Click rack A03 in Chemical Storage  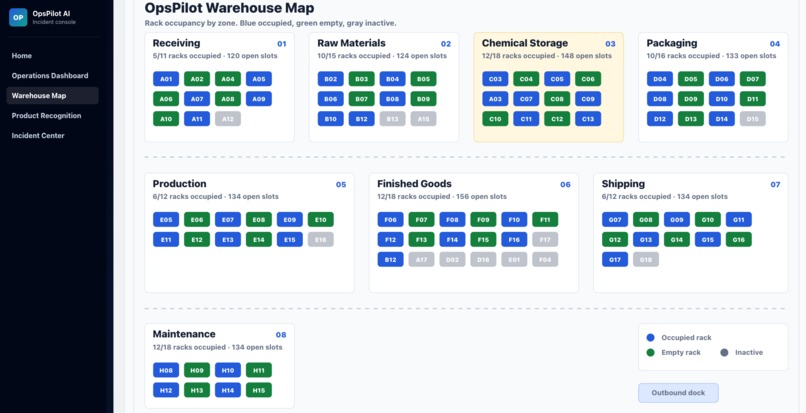click(495, 99)
